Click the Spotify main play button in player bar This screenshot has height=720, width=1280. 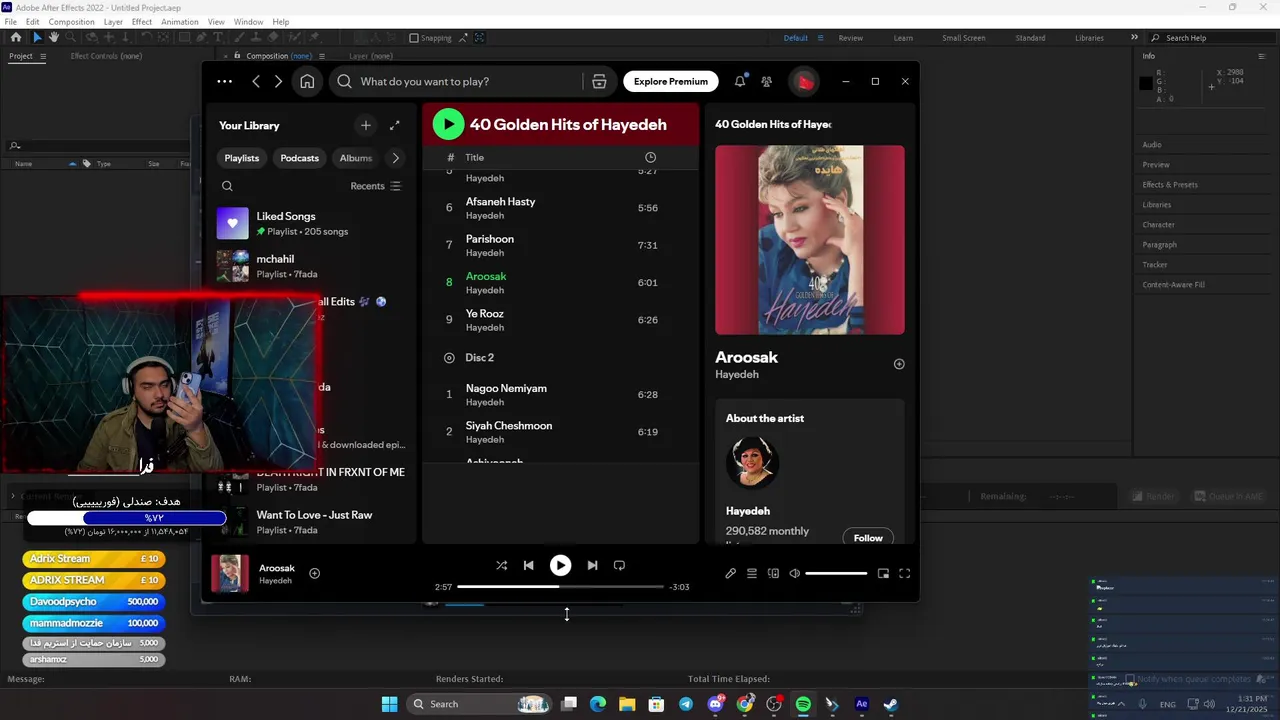point(560,565)
